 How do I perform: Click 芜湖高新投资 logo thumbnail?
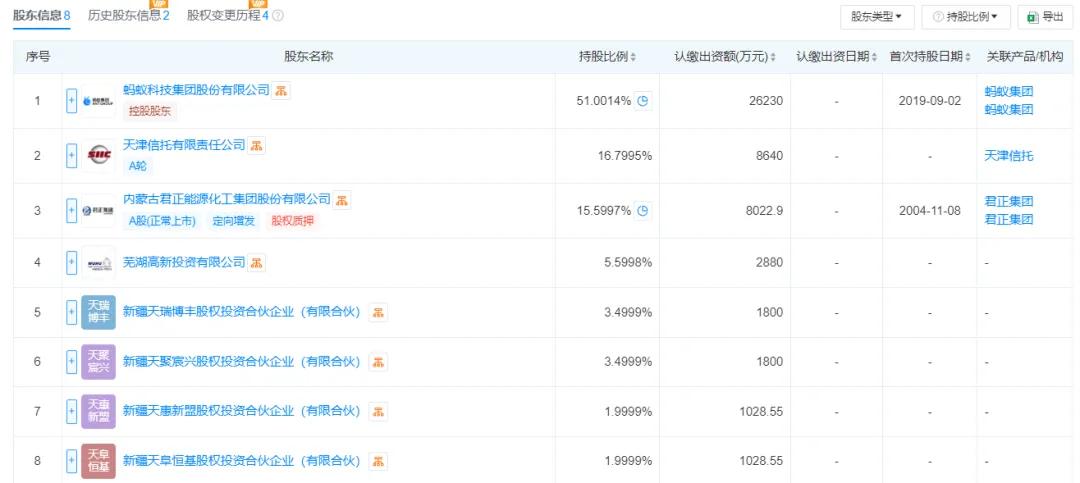click(x=98, y=263)
